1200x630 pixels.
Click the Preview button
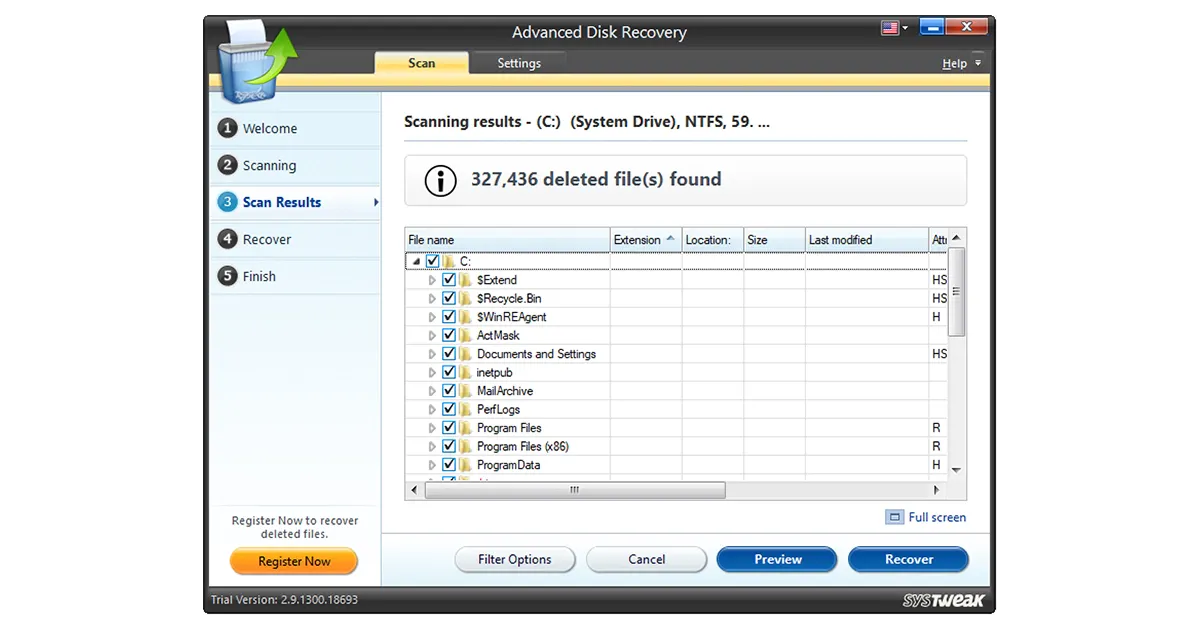[x=777, y=559]
